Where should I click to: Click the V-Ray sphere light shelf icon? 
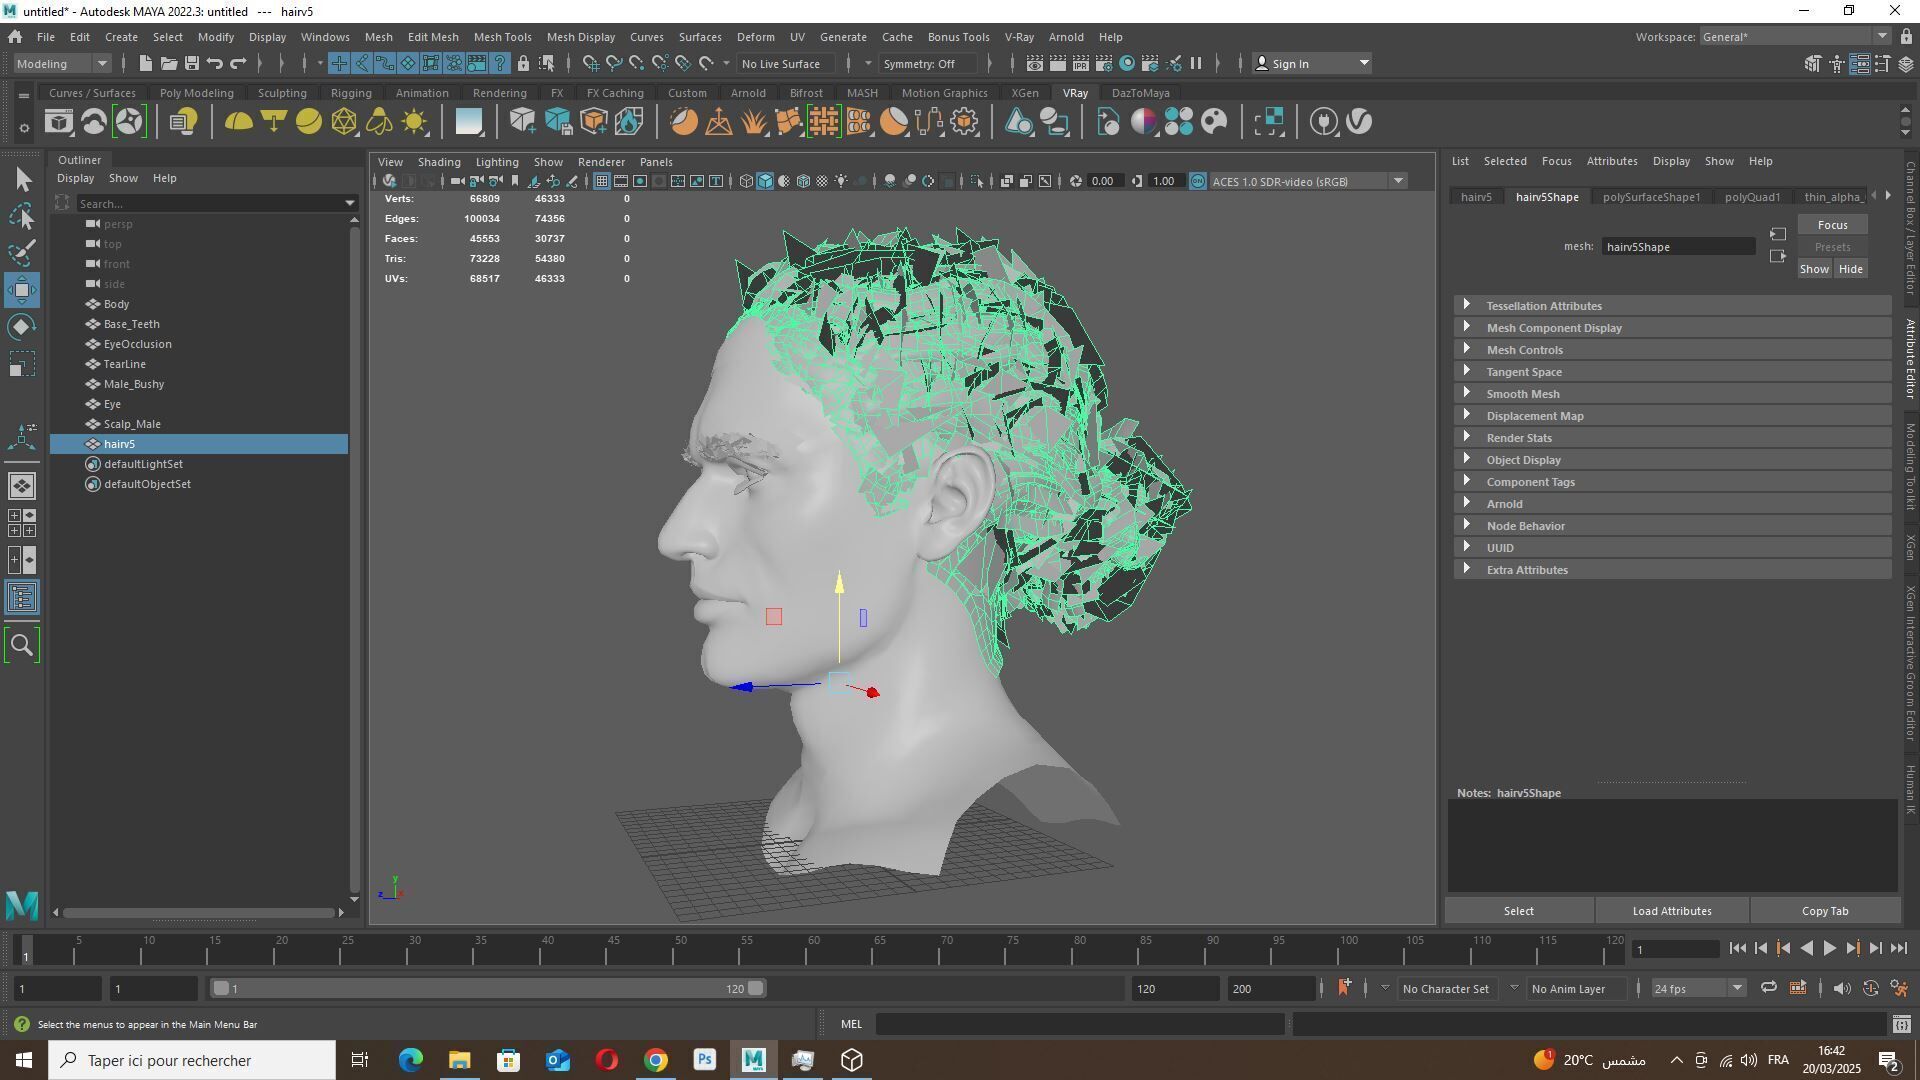(x=309, y=122)
